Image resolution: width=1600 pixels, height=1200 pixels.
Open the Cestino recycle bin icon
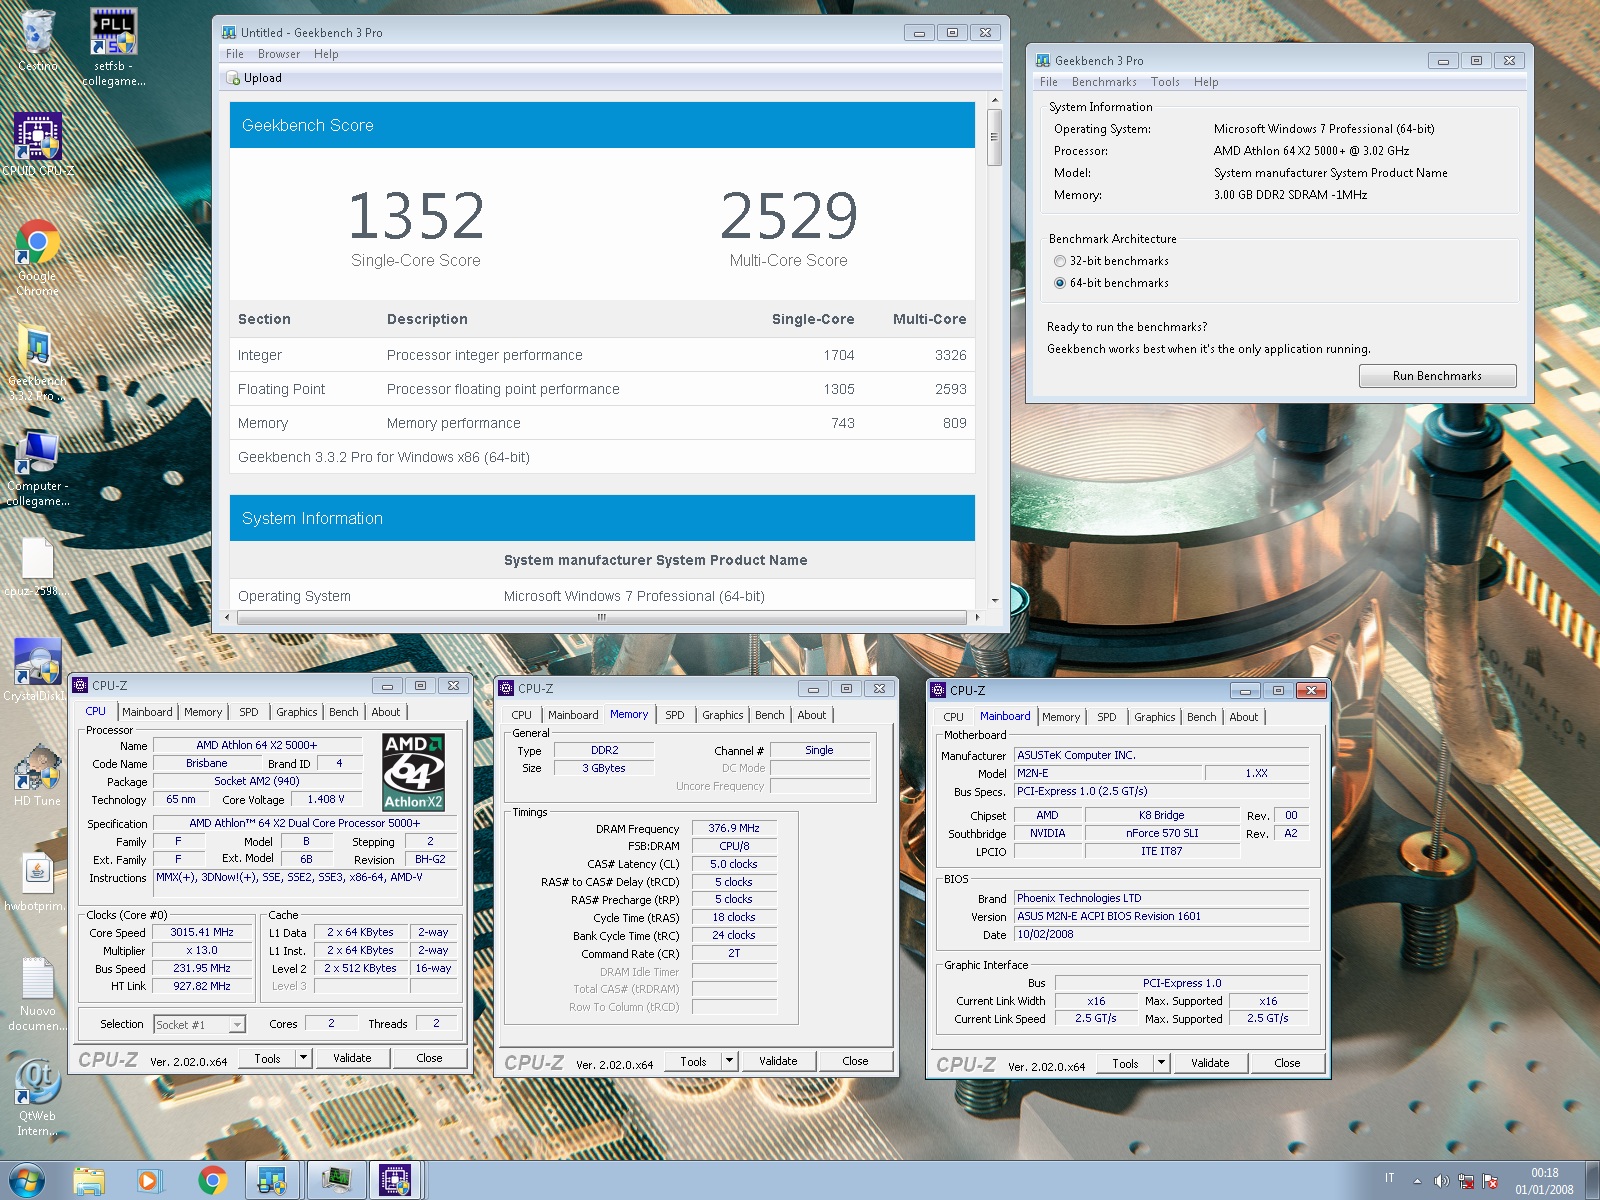(x=37, y=40)
